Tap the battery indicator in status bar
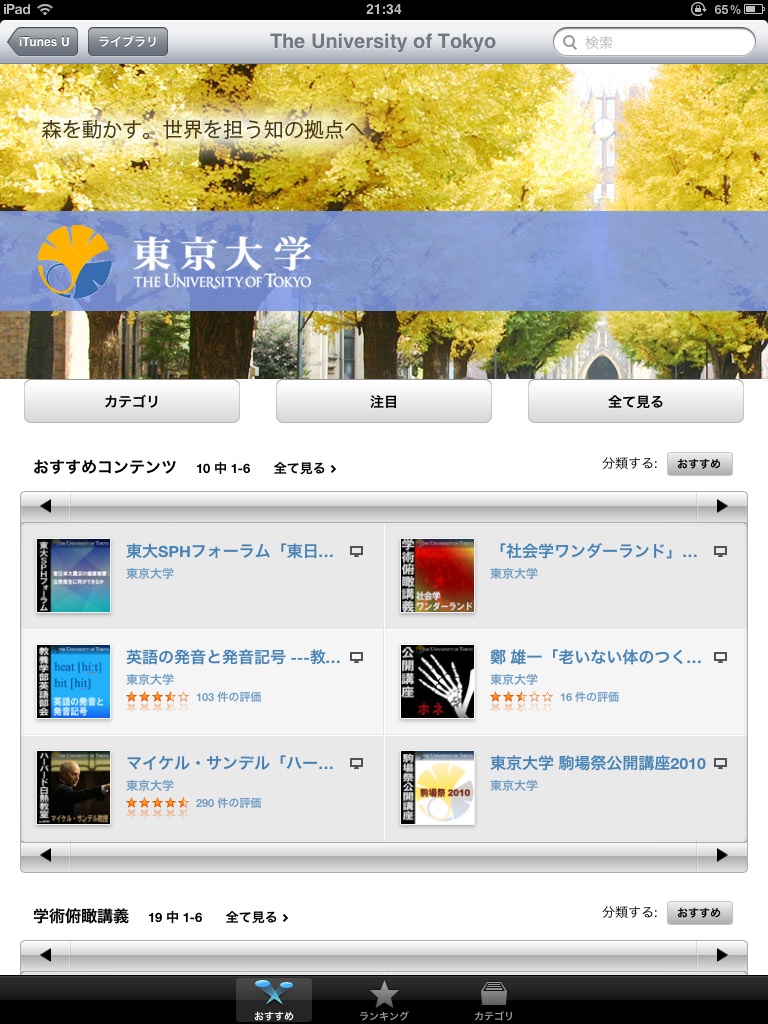Screen dimensions: 768x1024 pyautogui.click(x=754, y=9)
